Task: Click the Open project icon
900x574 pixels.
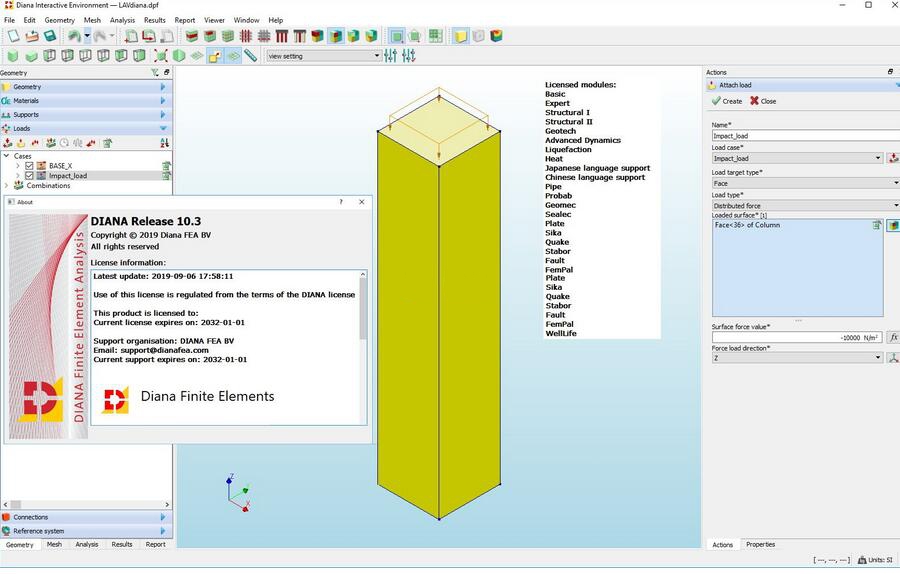Action: 32,36
